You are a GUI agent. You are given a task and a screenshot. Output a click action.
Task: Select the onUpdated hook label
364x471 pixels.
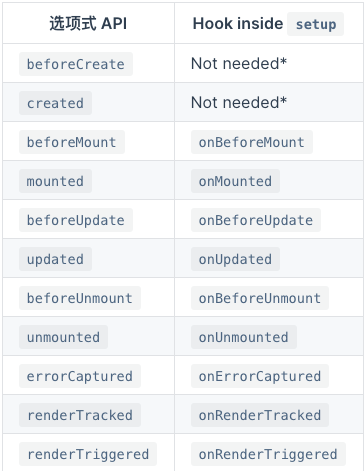(x=235, y=259)
